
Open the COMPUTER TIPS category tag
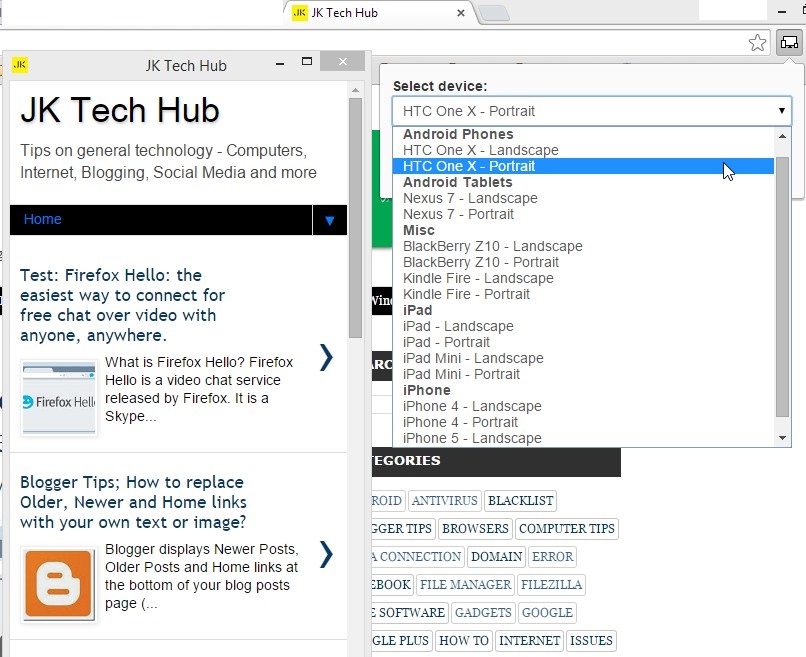(566, 528)
